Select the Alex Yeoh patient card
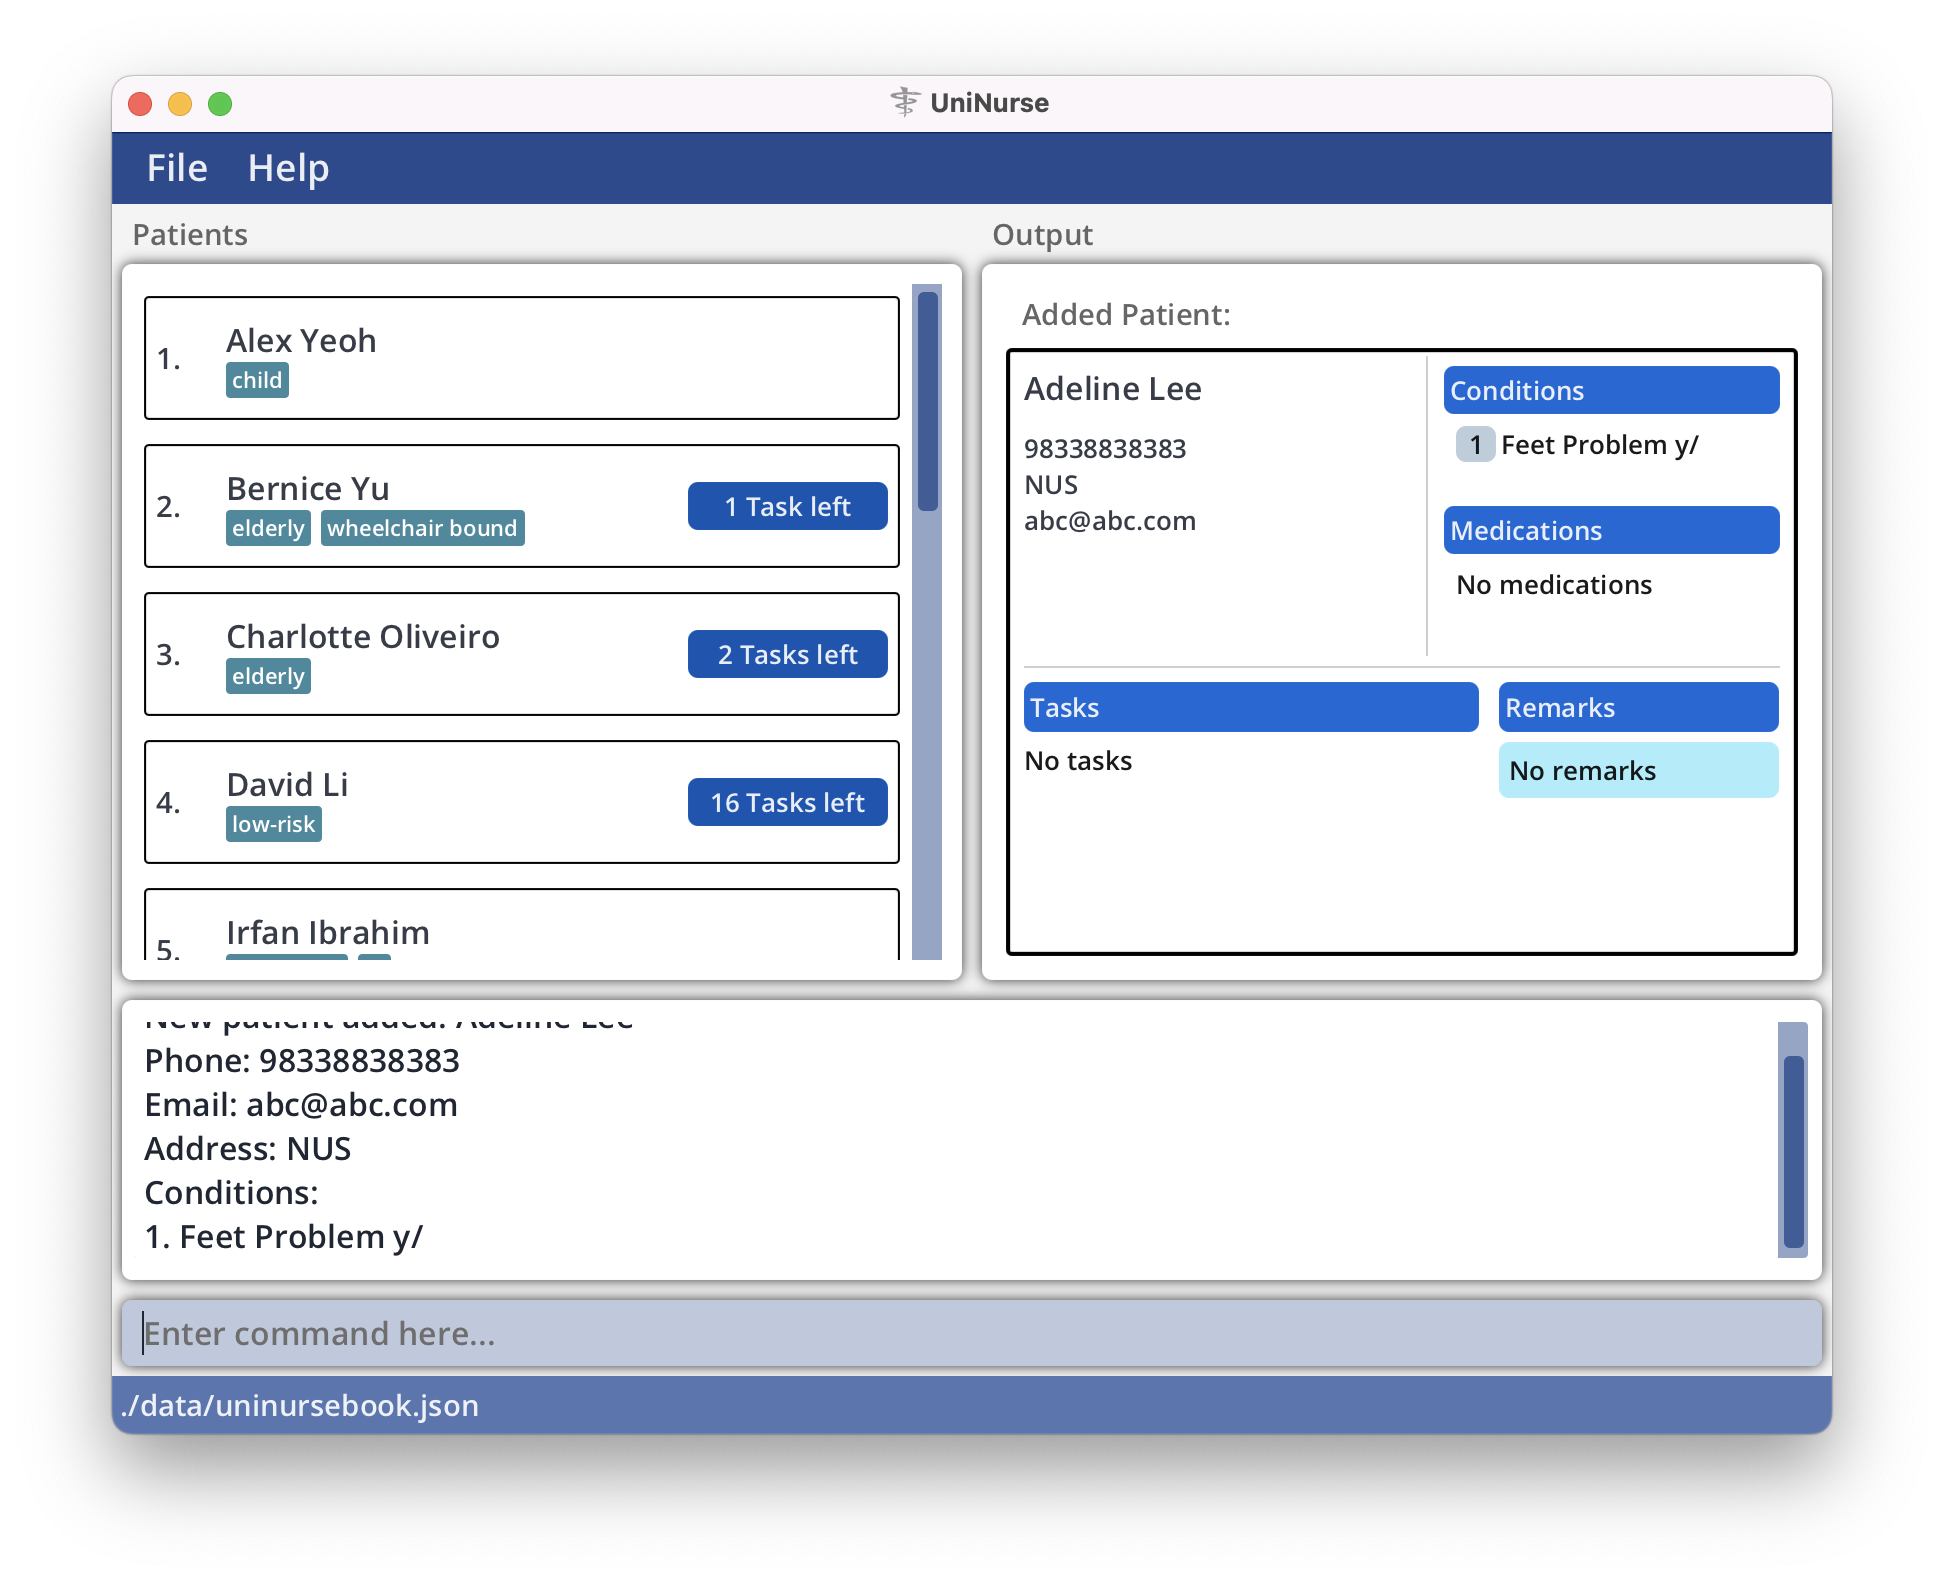Image resolution: width=1944 pixels, height=1582 pixels. pos(520,358)
